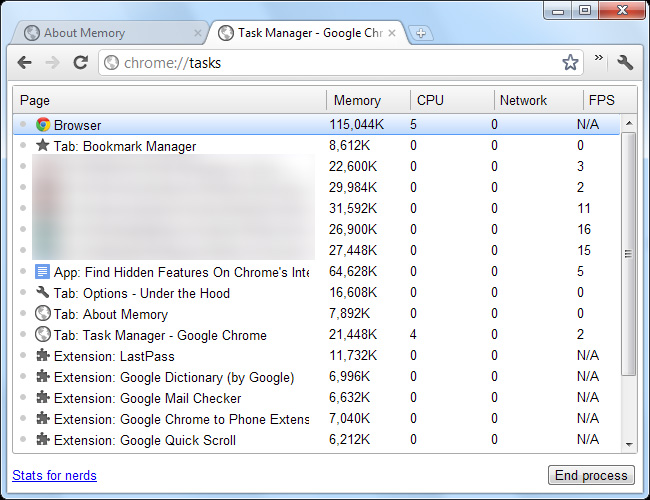Select the Tab: Bookmark Manager row
Screen dimensions: 650x500
pos(317,146)
